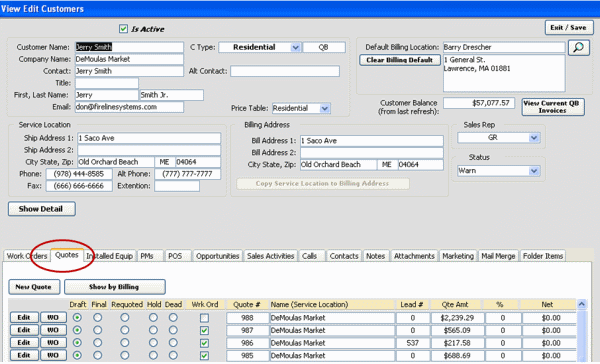This screenshot has height=364, width=600.
Task: Click WO button for quote 985
Action: [54, 355]
